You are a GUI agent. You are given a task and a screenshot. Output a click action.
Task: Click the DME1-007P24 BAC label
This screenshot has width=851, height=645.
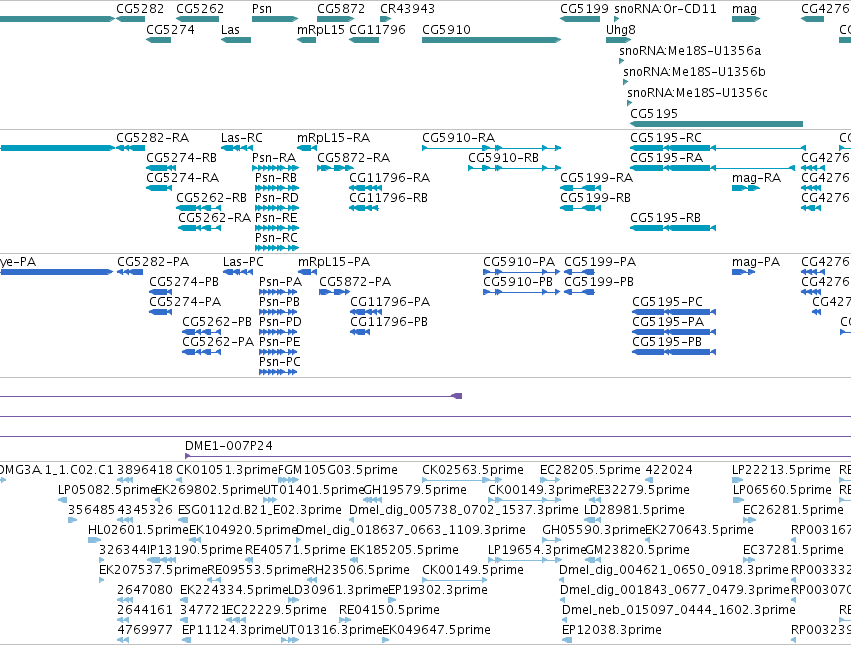coord(228,446)
